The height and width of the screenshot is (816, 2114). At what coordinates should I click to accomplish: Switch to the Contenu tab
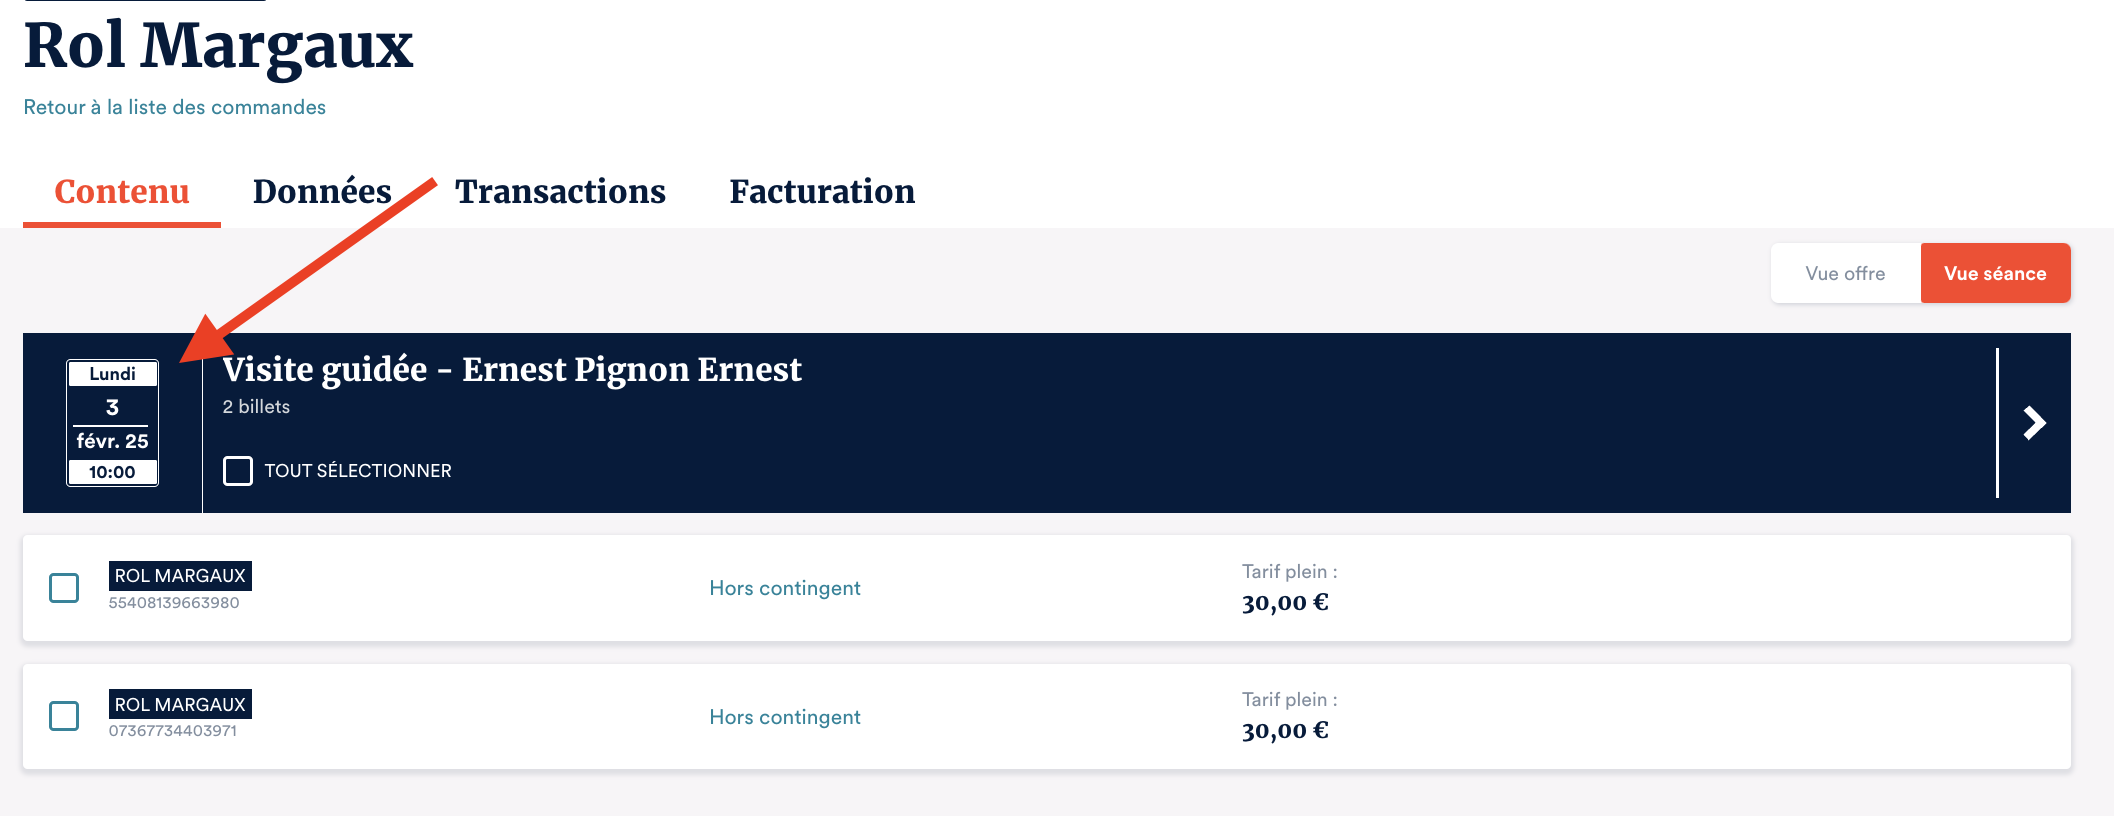[122, 191]
